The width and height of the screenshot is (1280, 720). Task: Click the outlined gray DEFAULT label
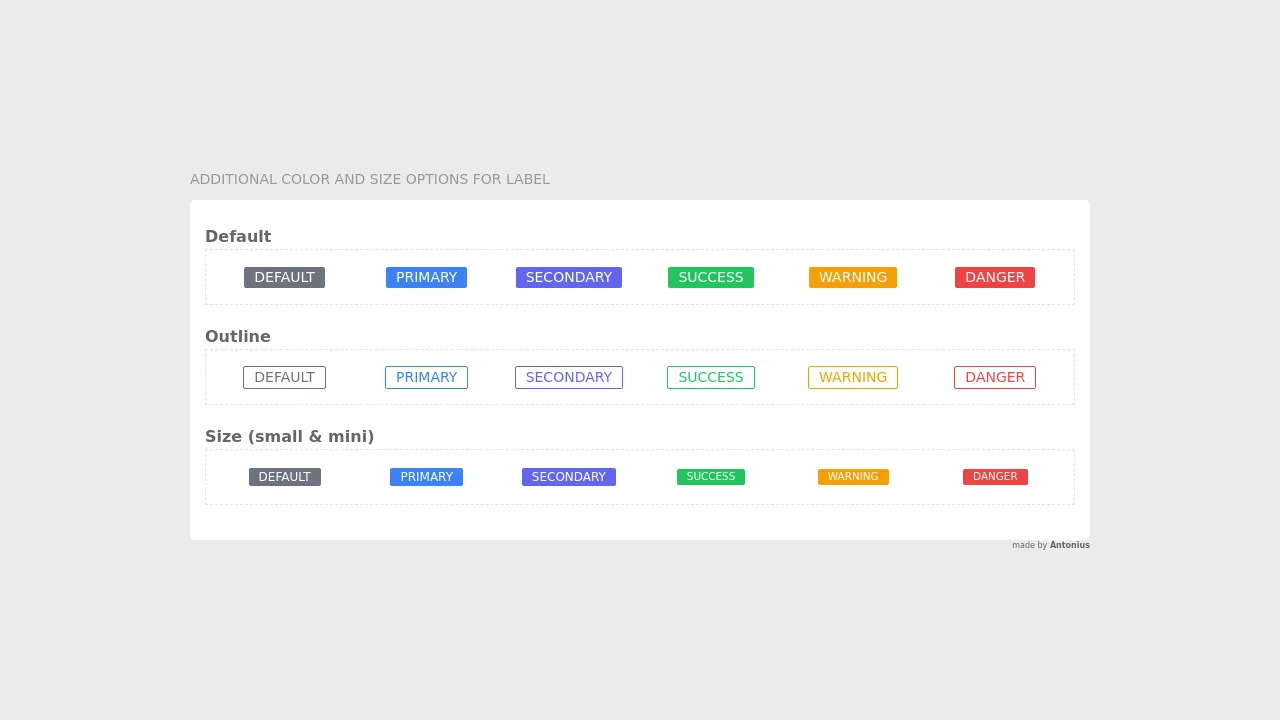click(284, 378)
